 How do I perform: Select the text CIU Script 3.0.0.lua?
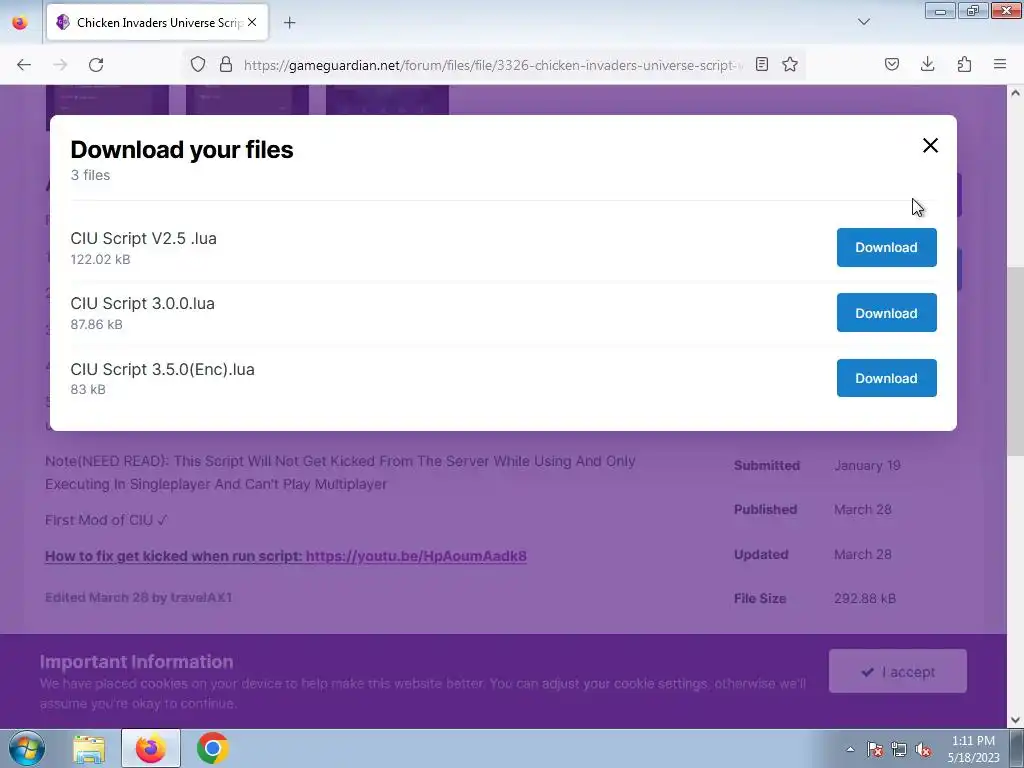[142, 304]
